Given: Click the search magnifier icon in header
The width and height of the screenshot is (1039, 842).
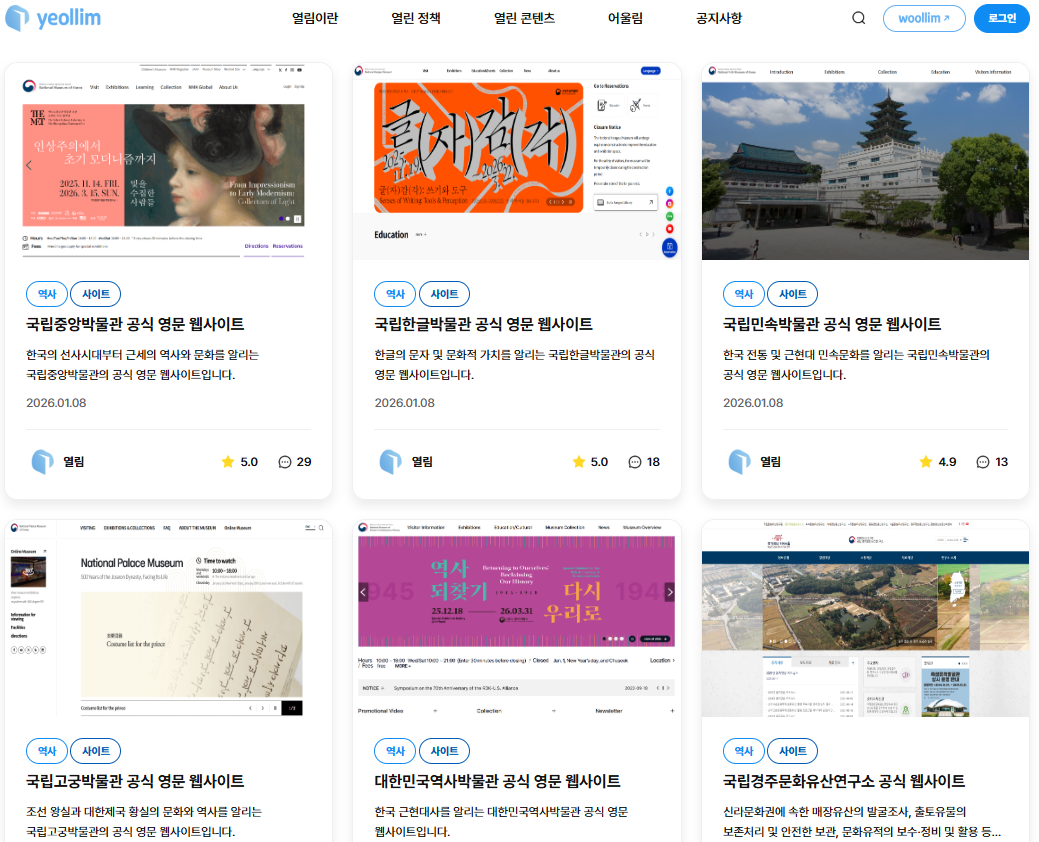Looking at the screenshot, I should coord(859,18).
